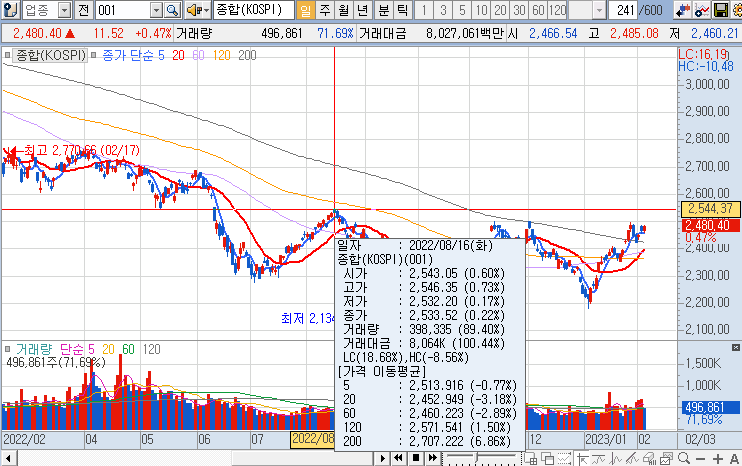Open the custom interval dropdown
Screen dimensions: 742x466
pos(599,10)
